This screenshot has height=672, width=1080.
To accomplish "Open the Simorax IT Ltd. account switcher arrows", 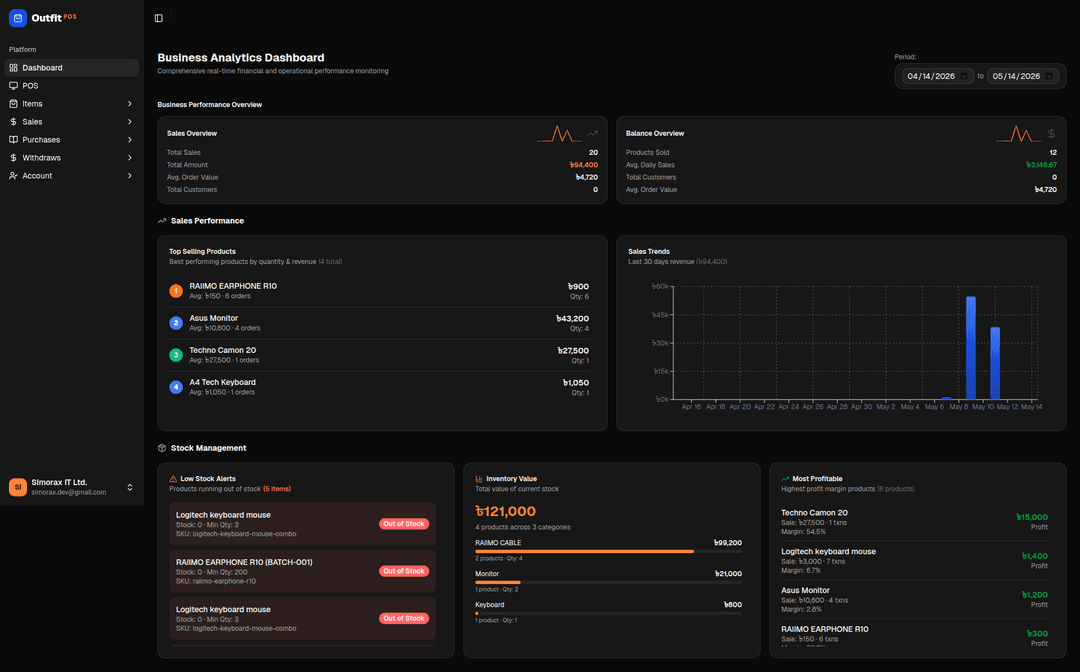I will [129, 487].
